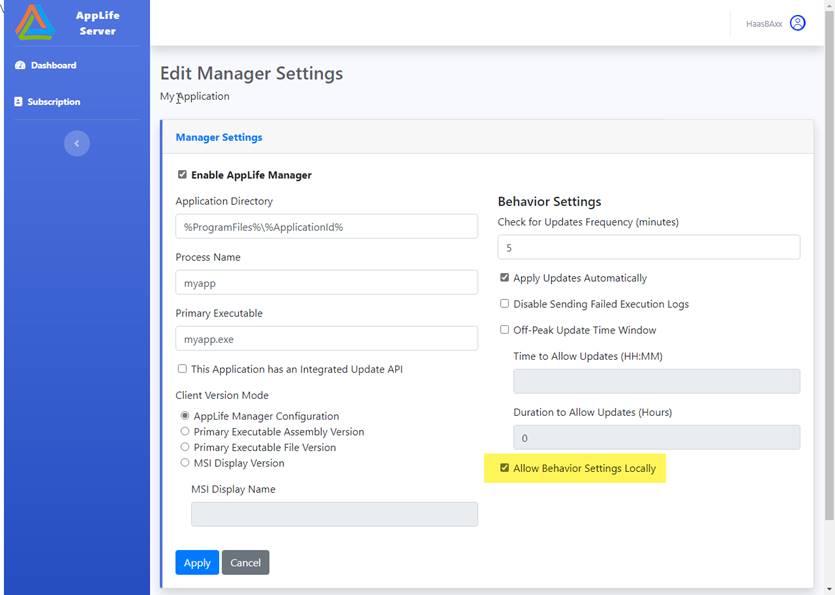Click the AppLife Server logo icon
The width and height of the screenshot is (835, 595).
[x=35, y=22]
